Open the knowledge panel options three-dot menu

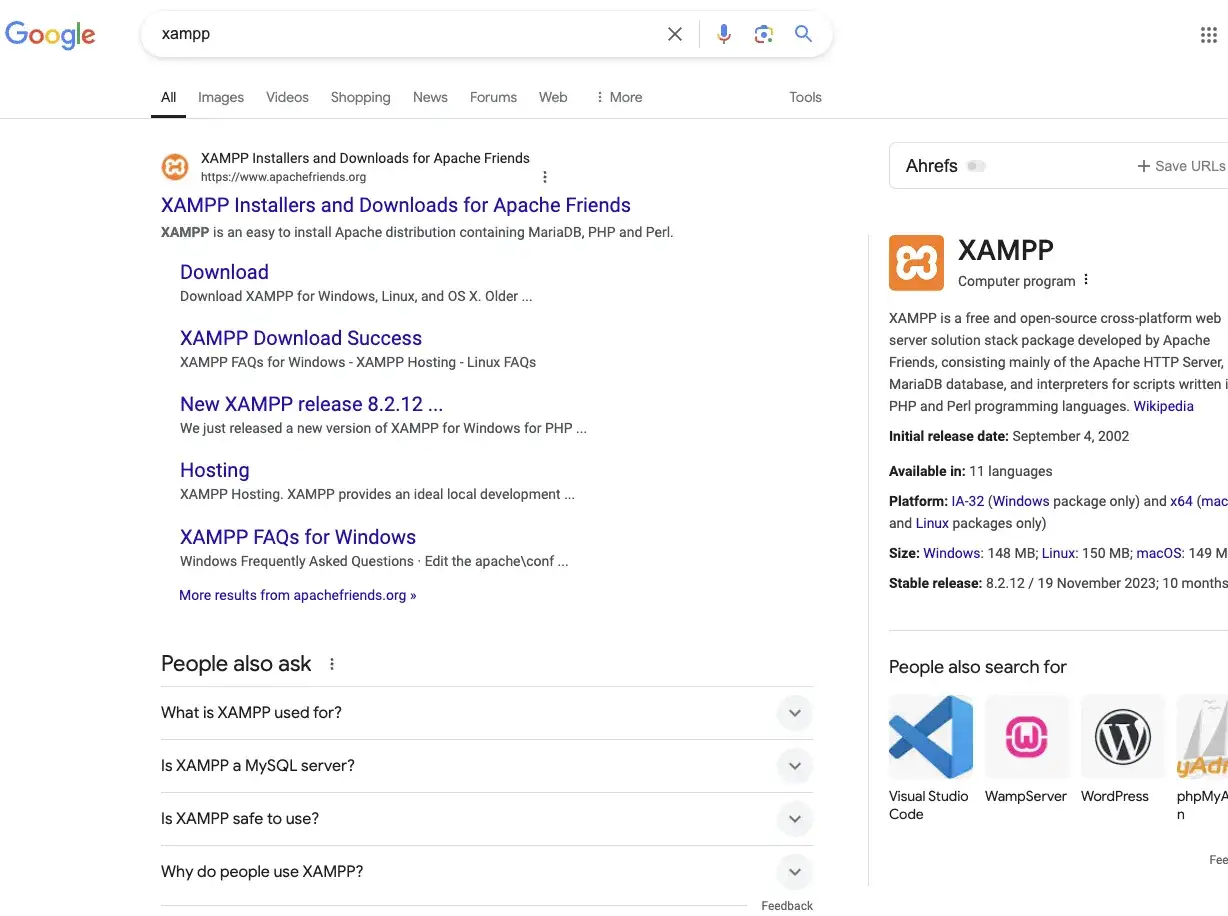[1086, 280]
